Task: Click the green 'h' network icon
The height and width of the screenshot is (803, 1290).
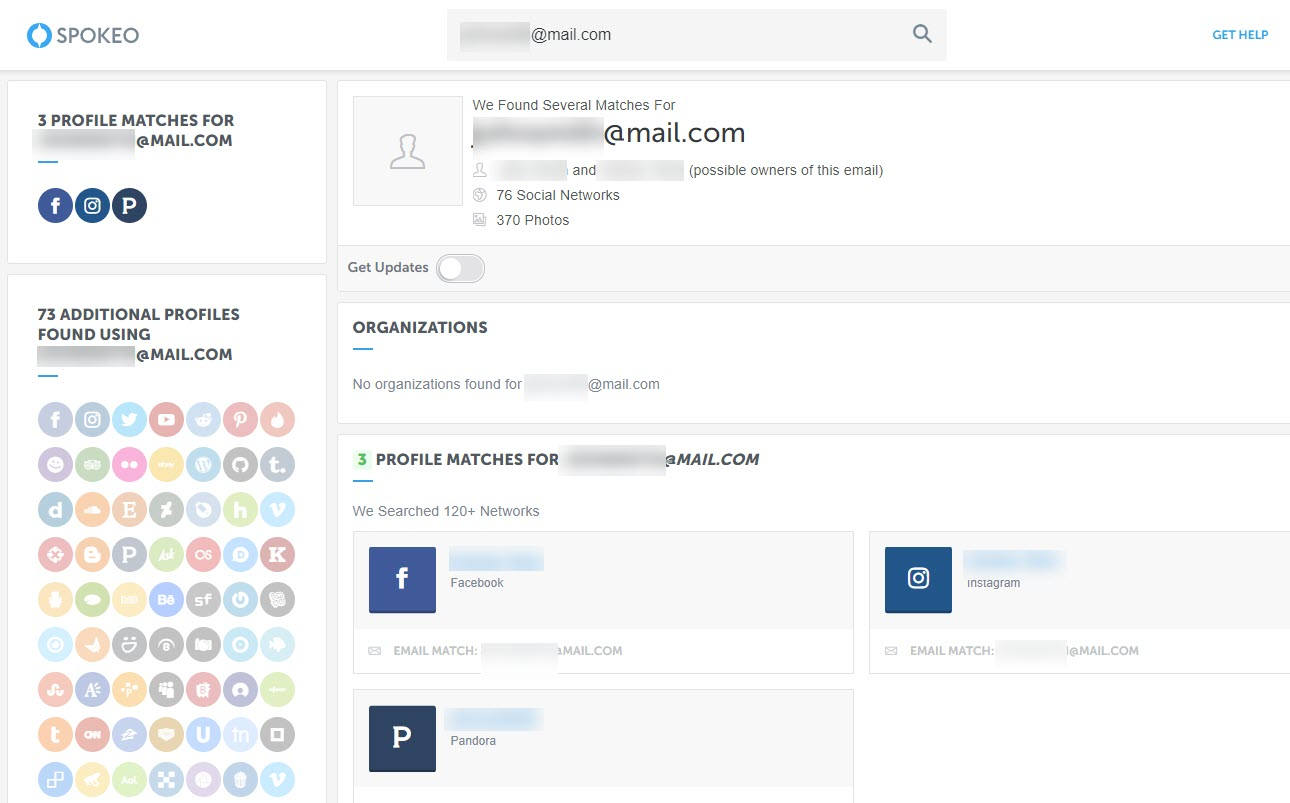Action: point(240,510)
